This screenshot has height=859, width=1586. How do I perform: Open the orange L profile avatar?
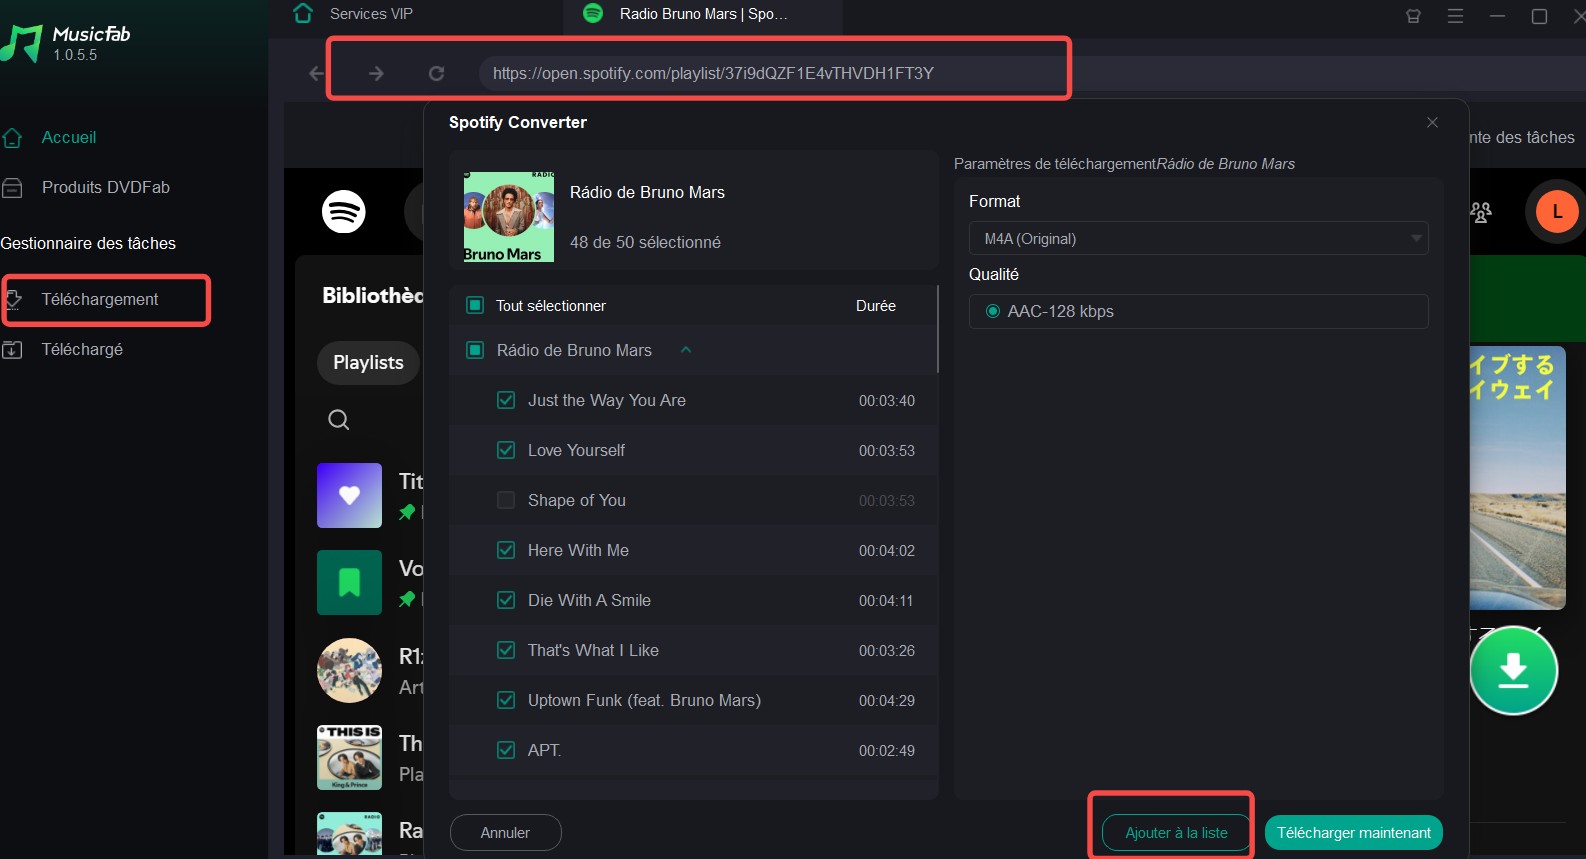[x=1556, y=211]
